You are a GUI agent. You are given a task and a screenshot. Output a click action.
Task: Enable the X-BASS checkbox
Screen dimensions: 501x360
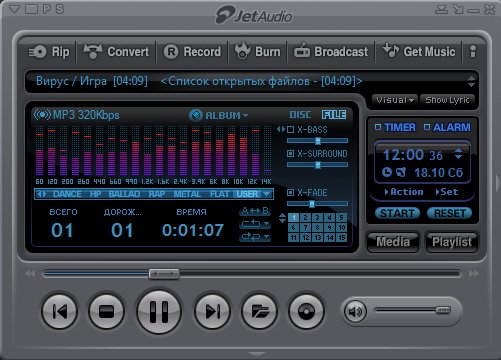291,129
